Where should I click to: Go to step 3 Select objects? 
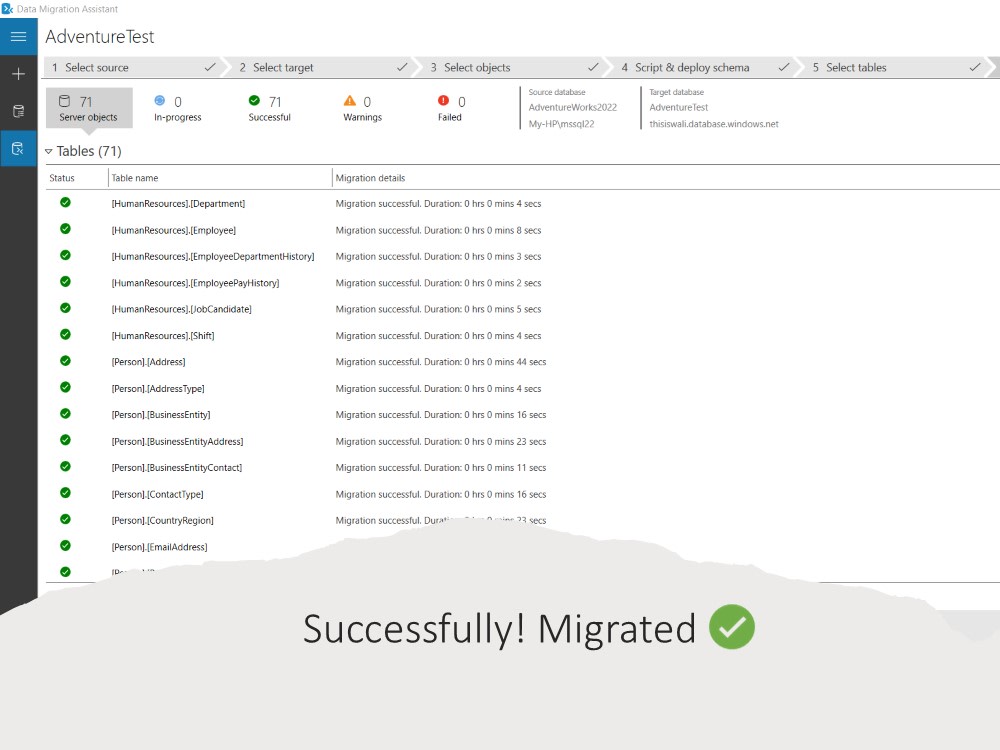[x=514, y=68]
